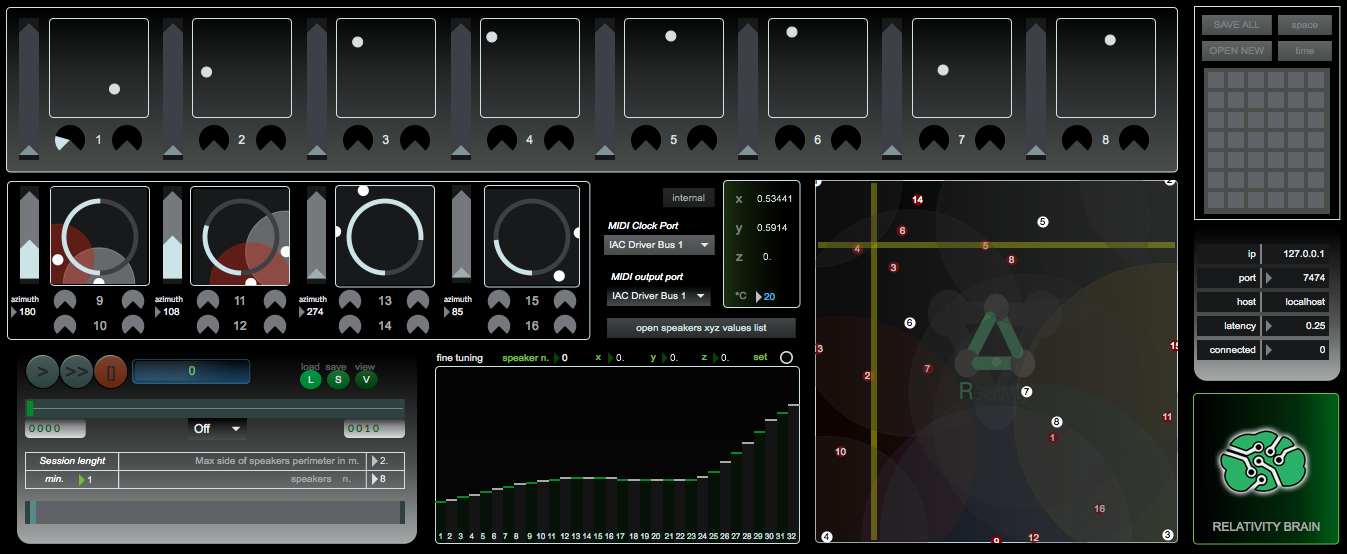Click the 0000 start time field

[55, 428]
